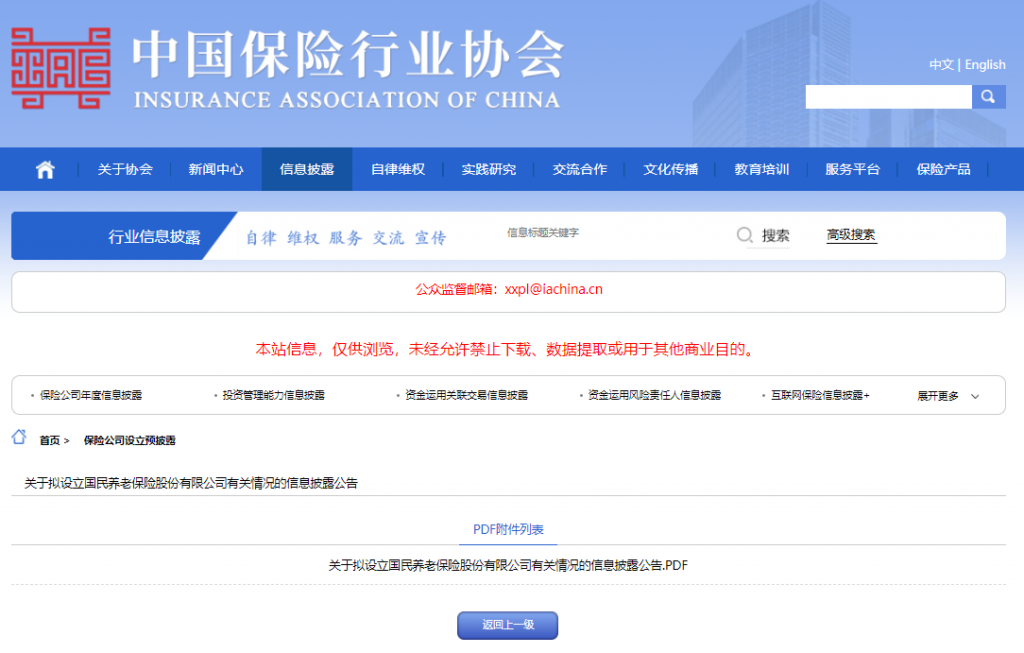Image resolution: width=1024 pixels, height=653 pixels.
Task: Focus the header search input box
Action: pos(889,97)
